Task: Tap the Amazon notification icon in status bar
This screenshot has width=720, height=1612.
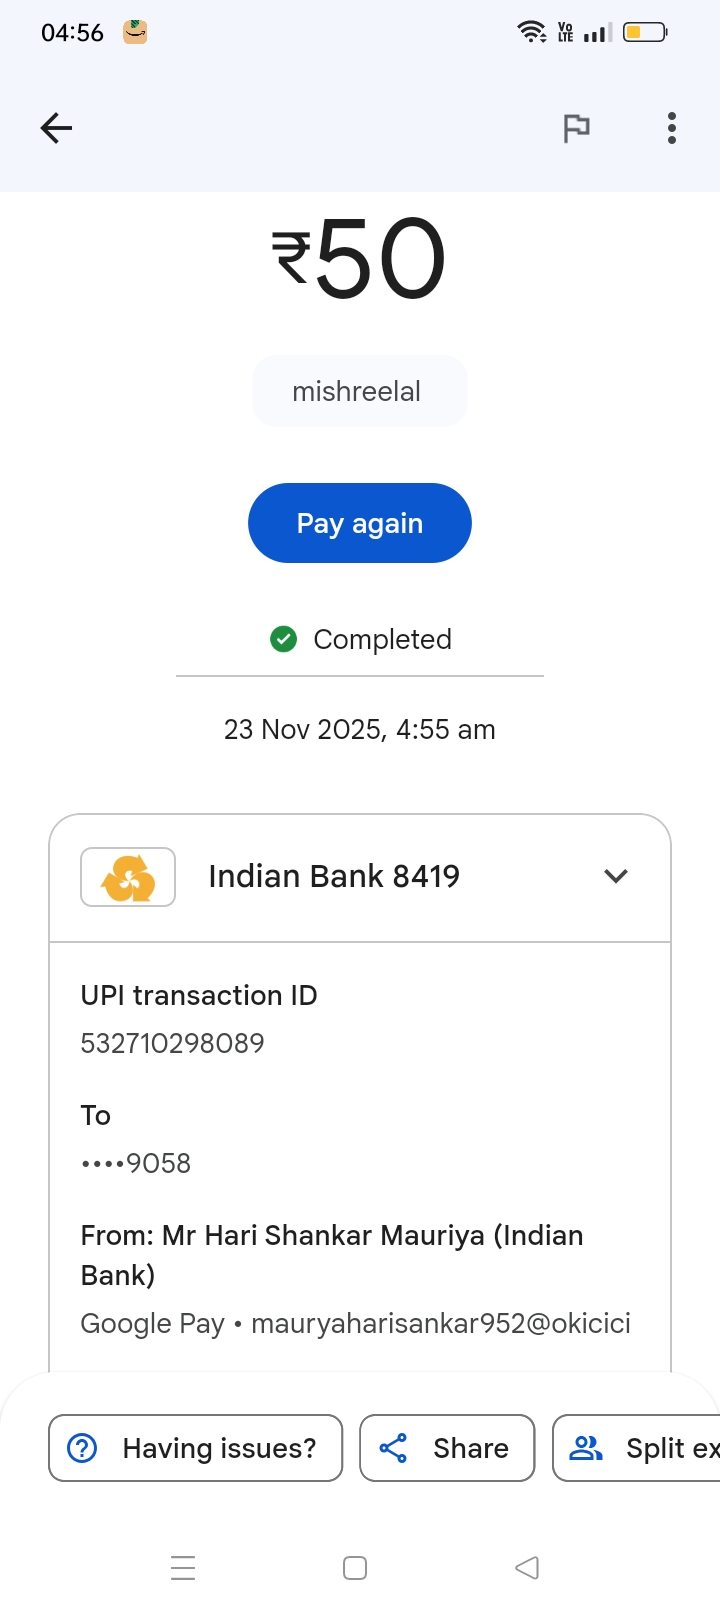Action: tap(135, 32)
